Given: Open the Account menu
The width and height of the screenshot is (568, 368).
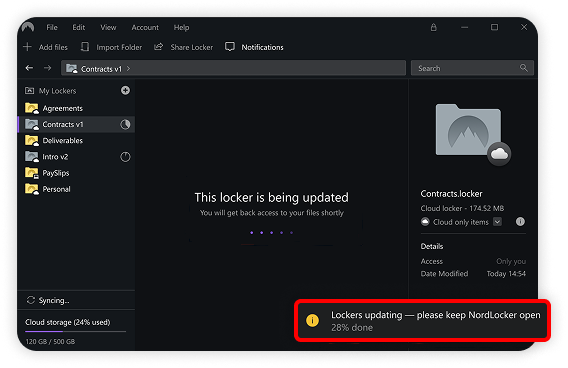Looking at the screenshot, I should point(145,28).
